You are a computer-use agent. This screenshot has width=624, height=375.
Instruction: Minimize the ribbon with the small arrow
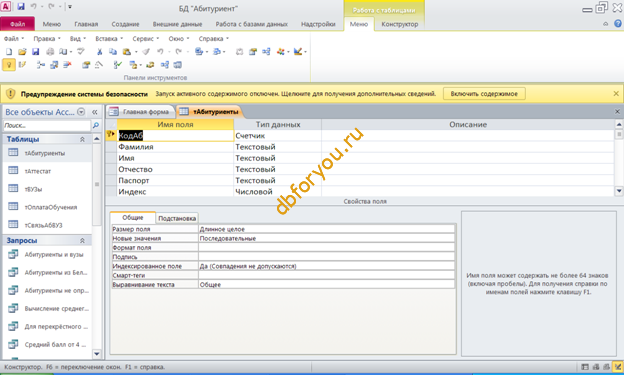pos(606,24)
